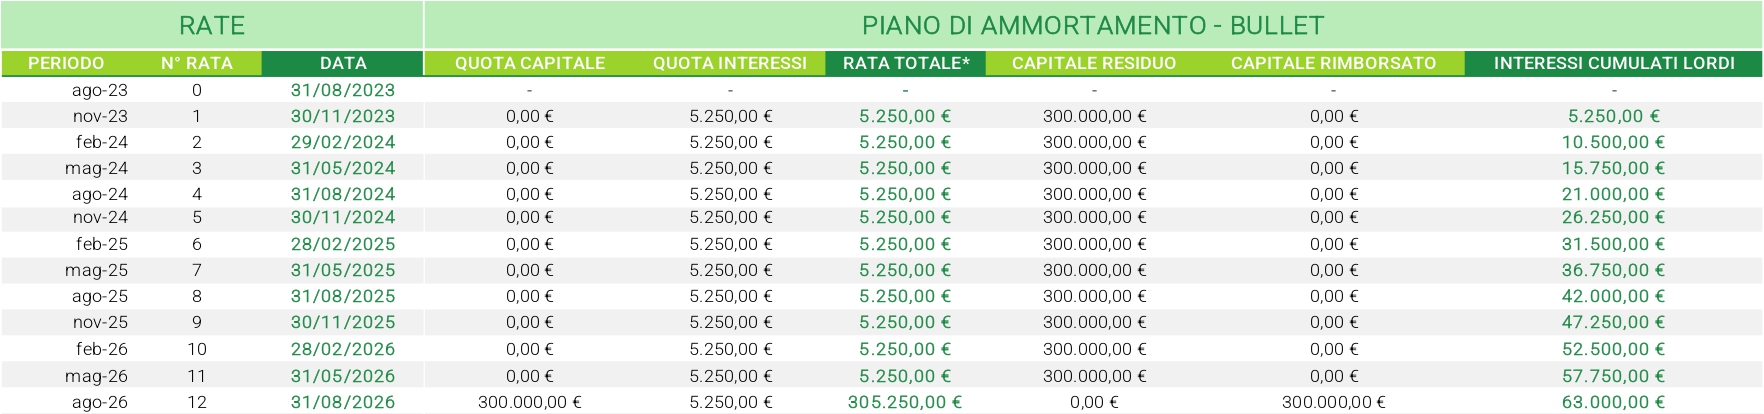This screenshot has height=414, width=1764.
Task: Select the QUOTA CAPITALE column header
Action: coord(530,63)
